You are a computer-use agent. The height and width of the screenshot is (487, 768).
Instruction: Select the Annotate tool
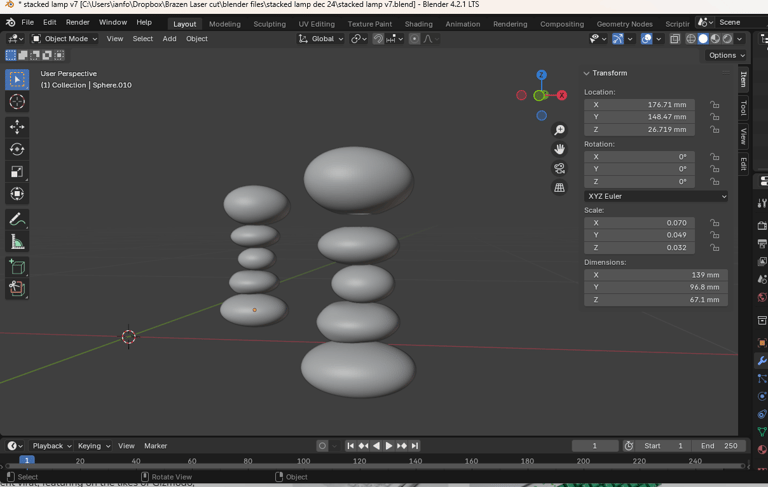(17, 220)
